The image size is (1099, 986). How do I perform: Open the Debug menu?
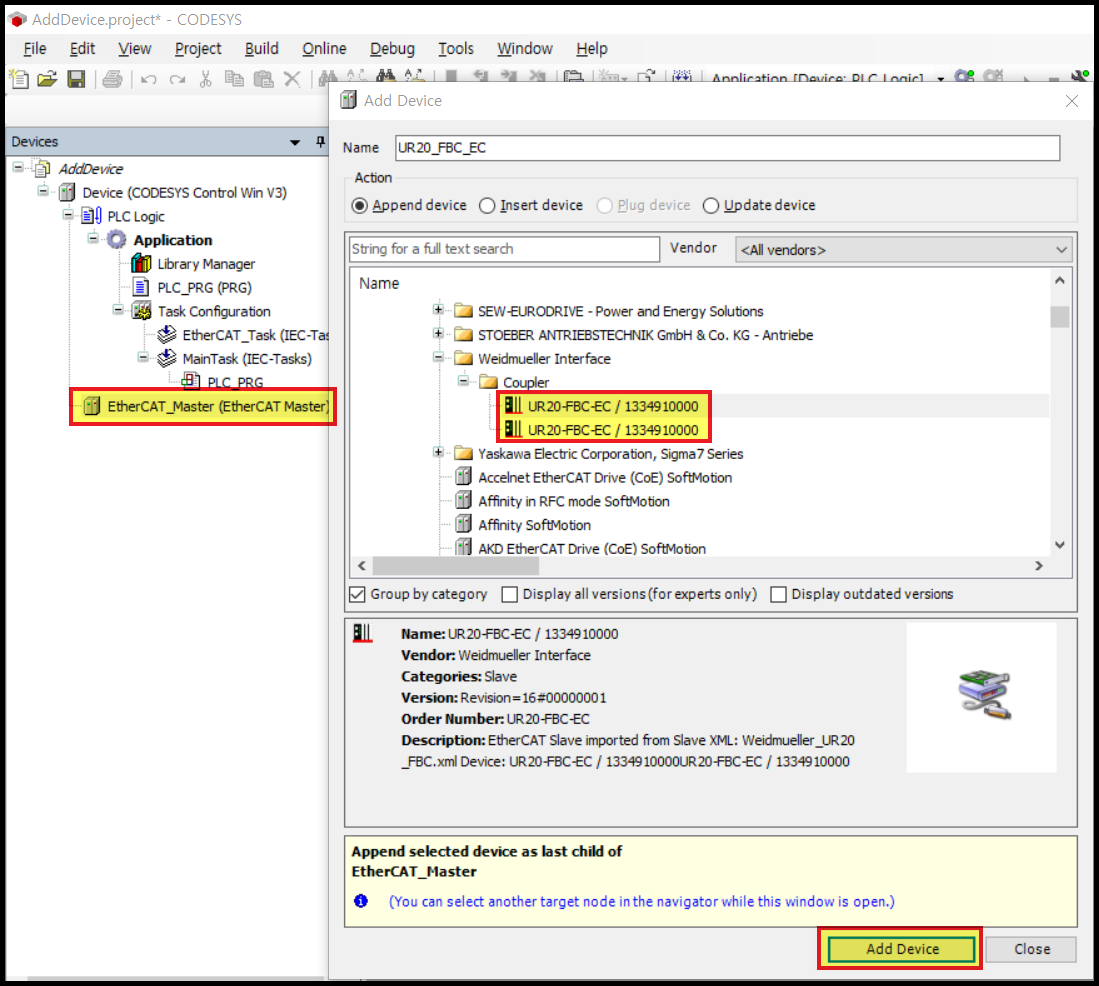pos(392,48)
